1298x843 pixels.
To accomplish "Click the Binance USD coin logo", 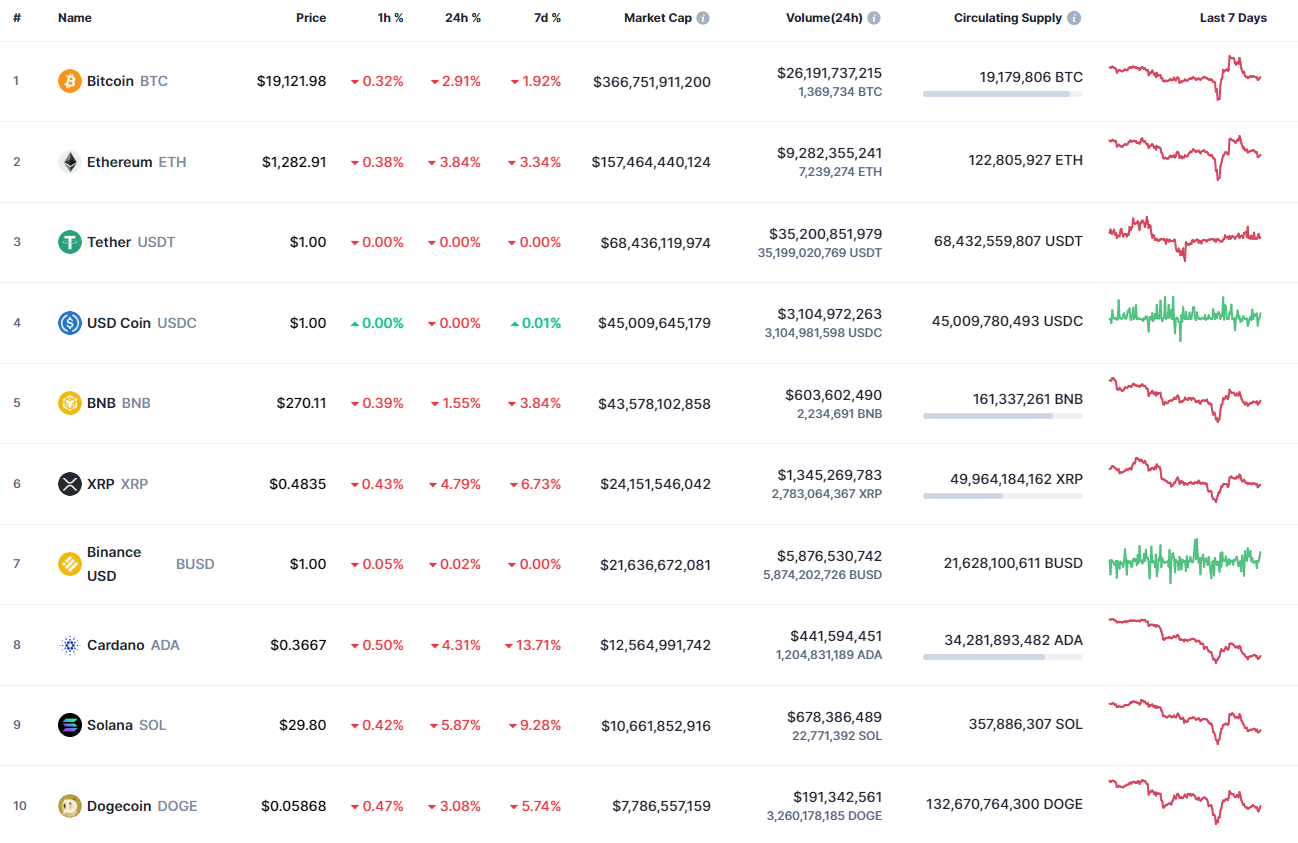I will pyautogui.click(x=69, y=563).
